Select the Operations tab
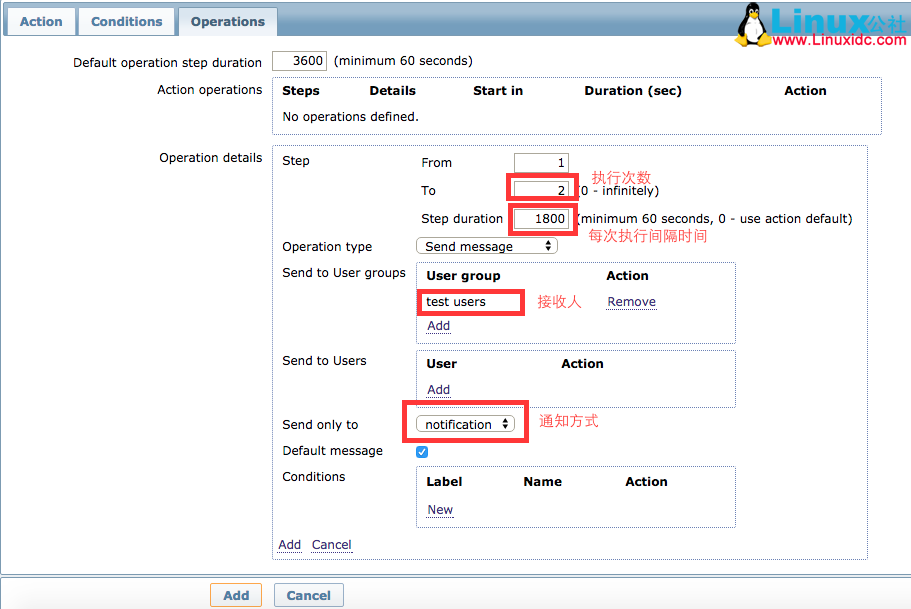The width and height of the screenshot is (911, 609). [x=228, y=21]
